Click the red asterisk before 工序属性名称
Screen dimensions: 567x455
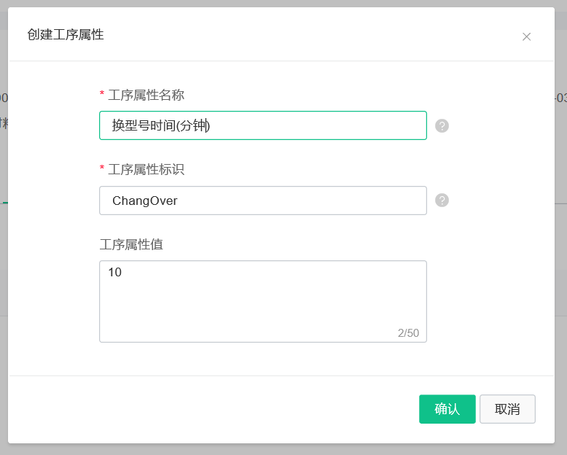[x=102, y=93]
